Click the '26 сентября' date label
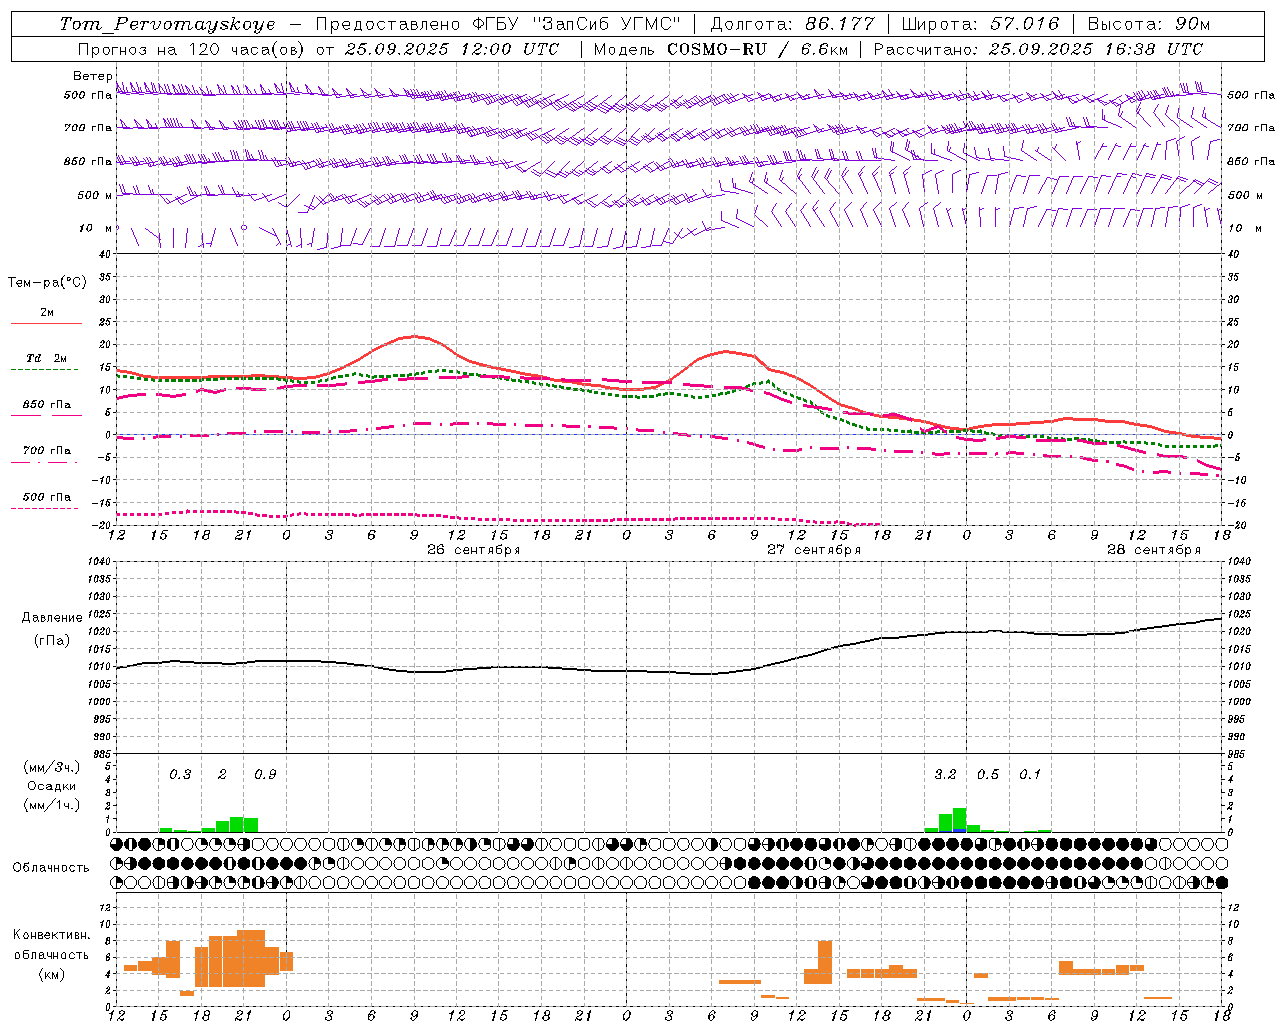1280x1024 pixels. [x=474, y=549]
